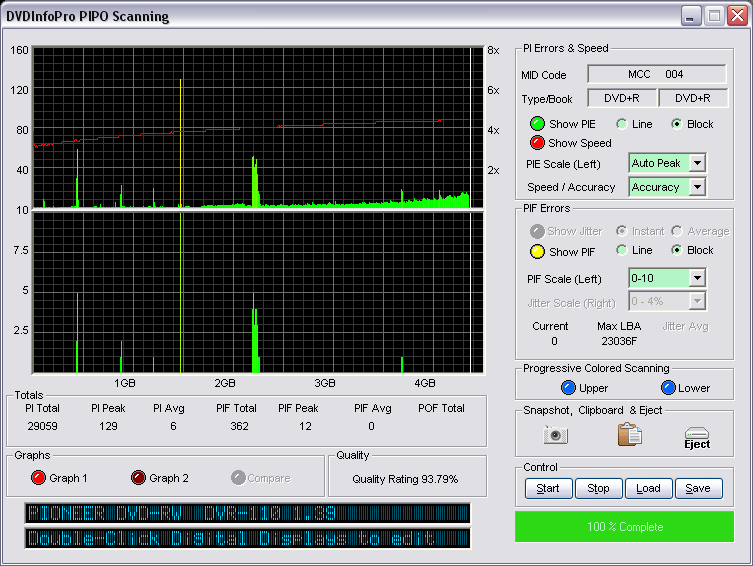Select Block mode for PIE display
The width and height of the screenshot is (753, 566).
(x=677, y=124)
